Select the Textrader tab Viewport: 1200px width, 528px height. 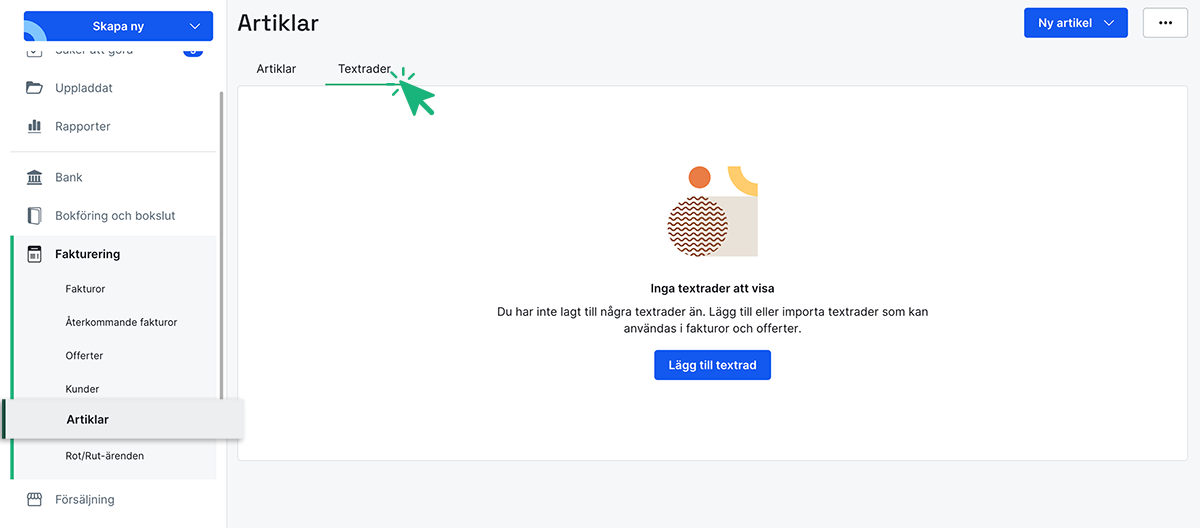tap(364, 69)
